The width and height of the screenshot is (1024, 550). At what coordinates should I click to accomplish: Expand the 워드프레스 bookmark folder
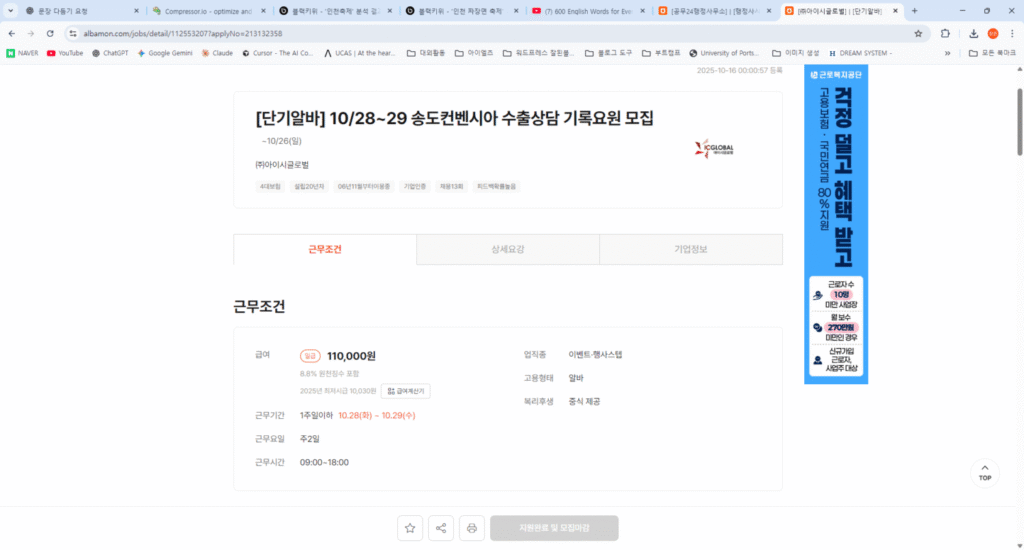pyautogui.click(x=538, y=53)
